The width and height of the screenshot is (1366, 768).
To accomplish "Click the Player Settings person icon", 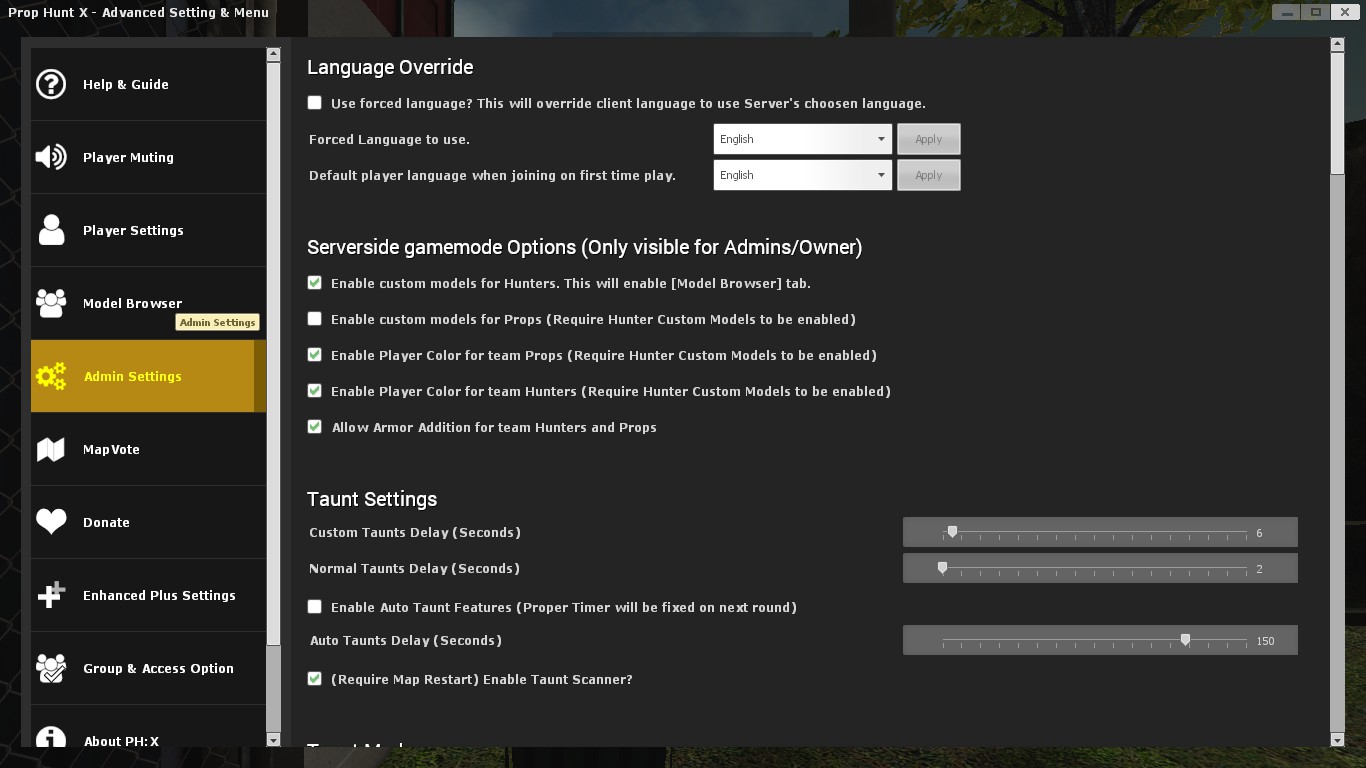I will coord(51,230).
